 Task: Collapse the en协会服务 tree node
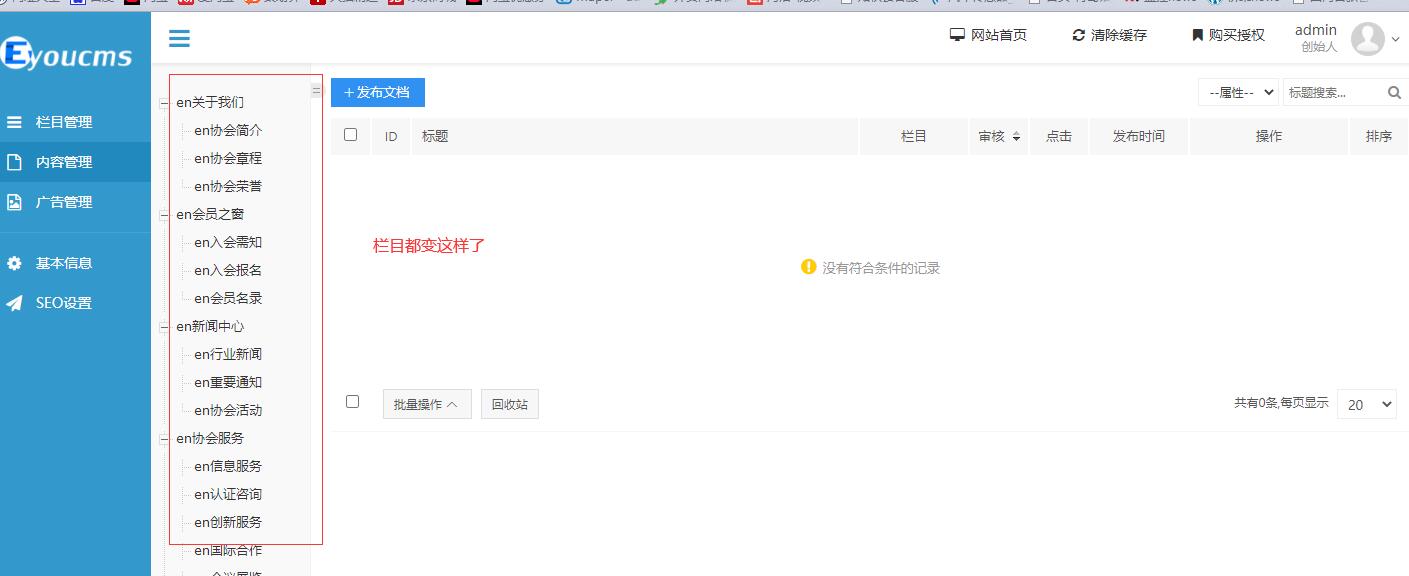165,438
